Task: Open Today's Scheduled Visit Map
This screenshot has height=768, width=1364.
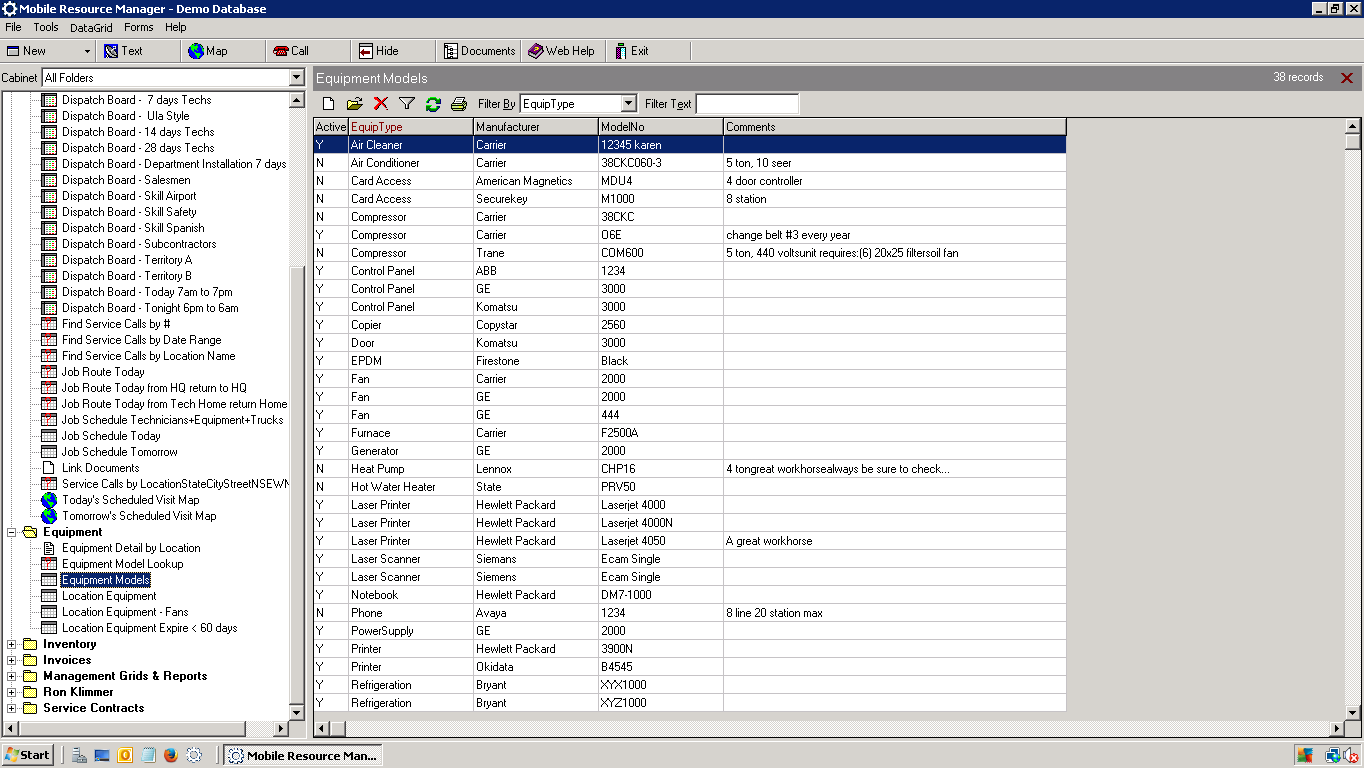Action: pyautogui.click(x=130, y=500)
